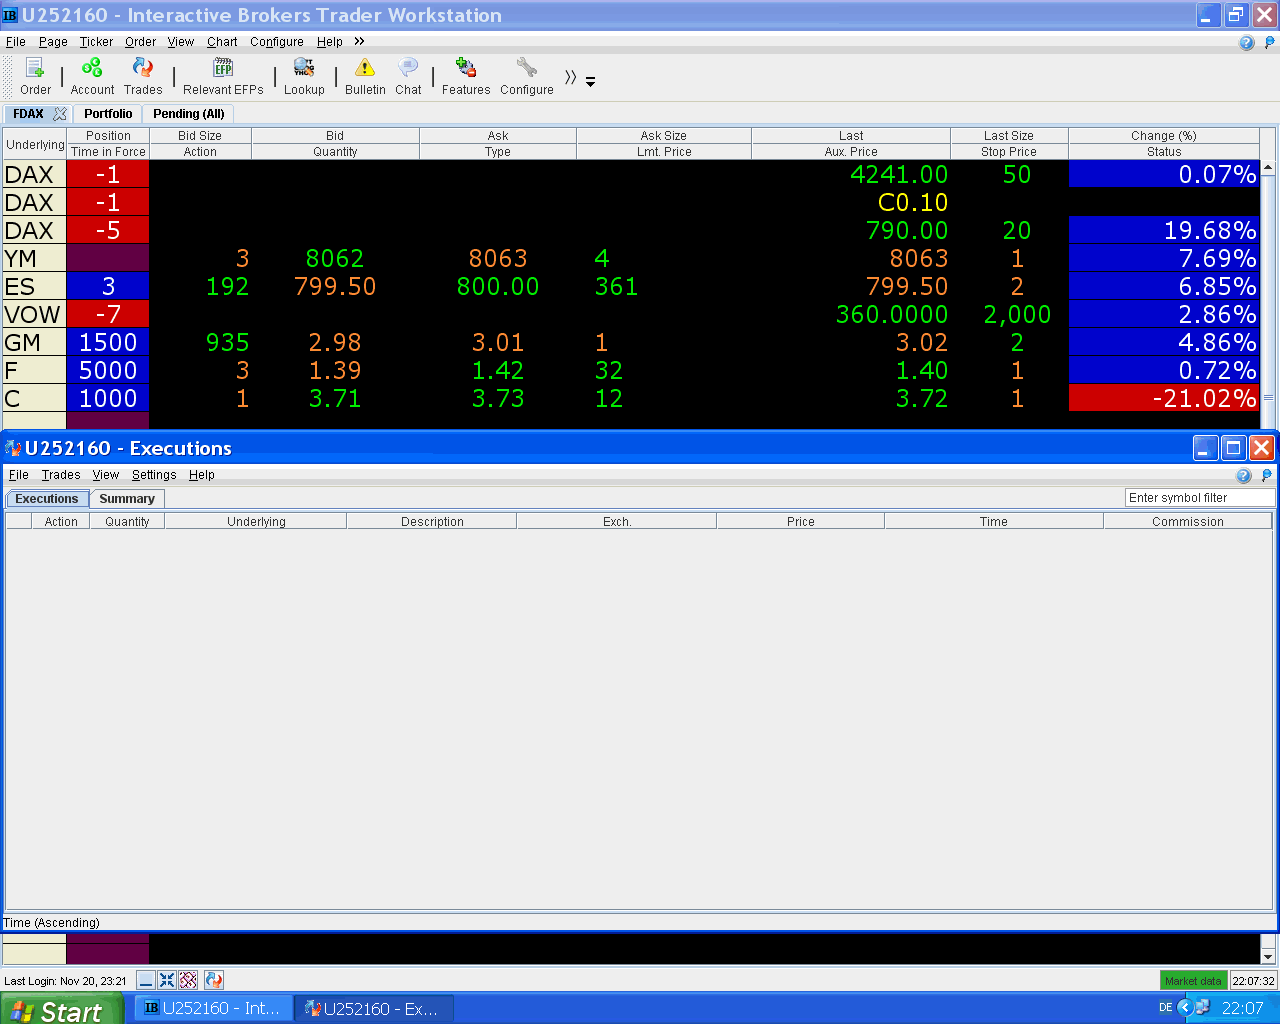Click the Quantity column header in Executions
The height and width of the screenshot is (1024, 1280).
[127, 521]
